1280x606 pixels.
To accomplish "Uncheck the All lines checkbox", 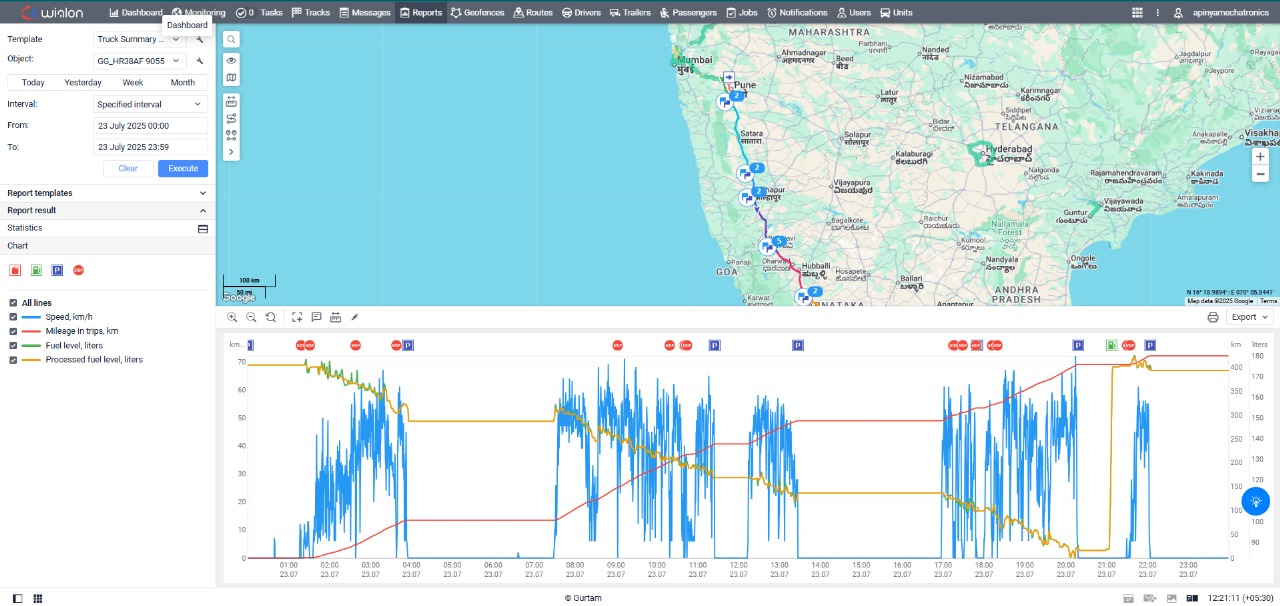I will 13,303.
